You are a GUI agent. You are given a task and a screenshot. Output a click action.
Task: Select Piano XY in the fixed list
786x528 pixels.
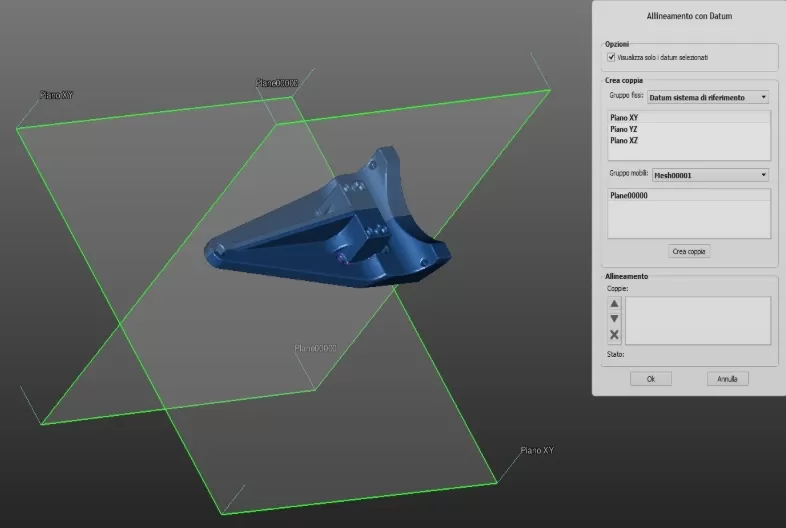[689, 117]
